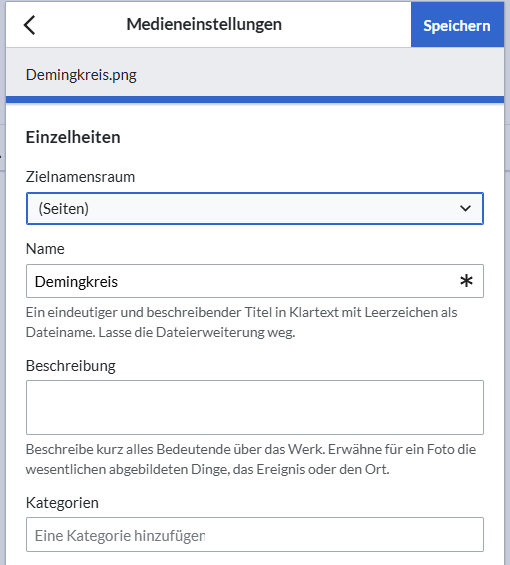
Task: Expand the namespace list via the chevron arrow
Action: click(465, 209)
